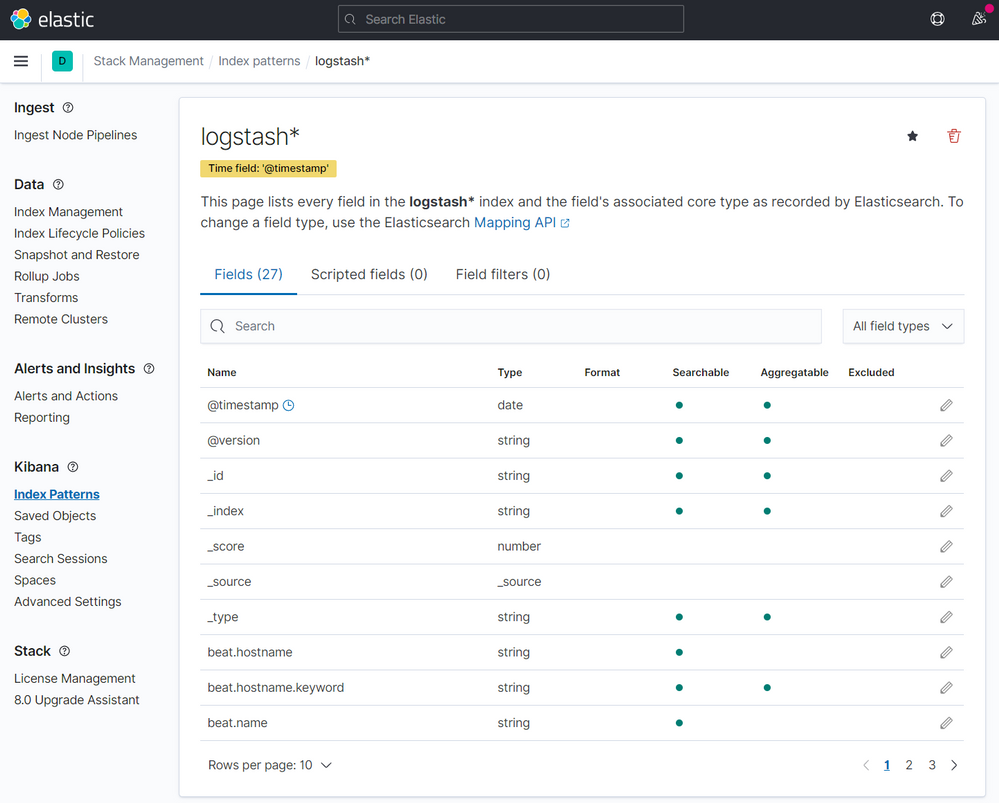
Task: Go to page 2 of fields
Action: (909, 765)
